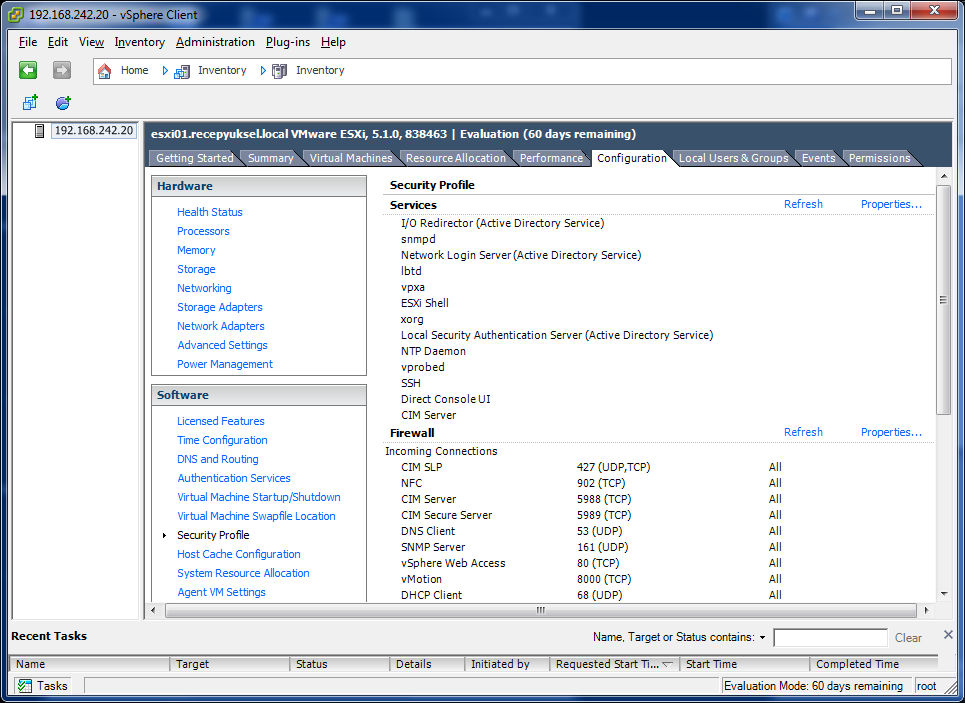Image resolution: width=965 pixels, height=703 pixels.
Task: Open Virtual Machine Swapfile Location link
Action: coord(256,516)
